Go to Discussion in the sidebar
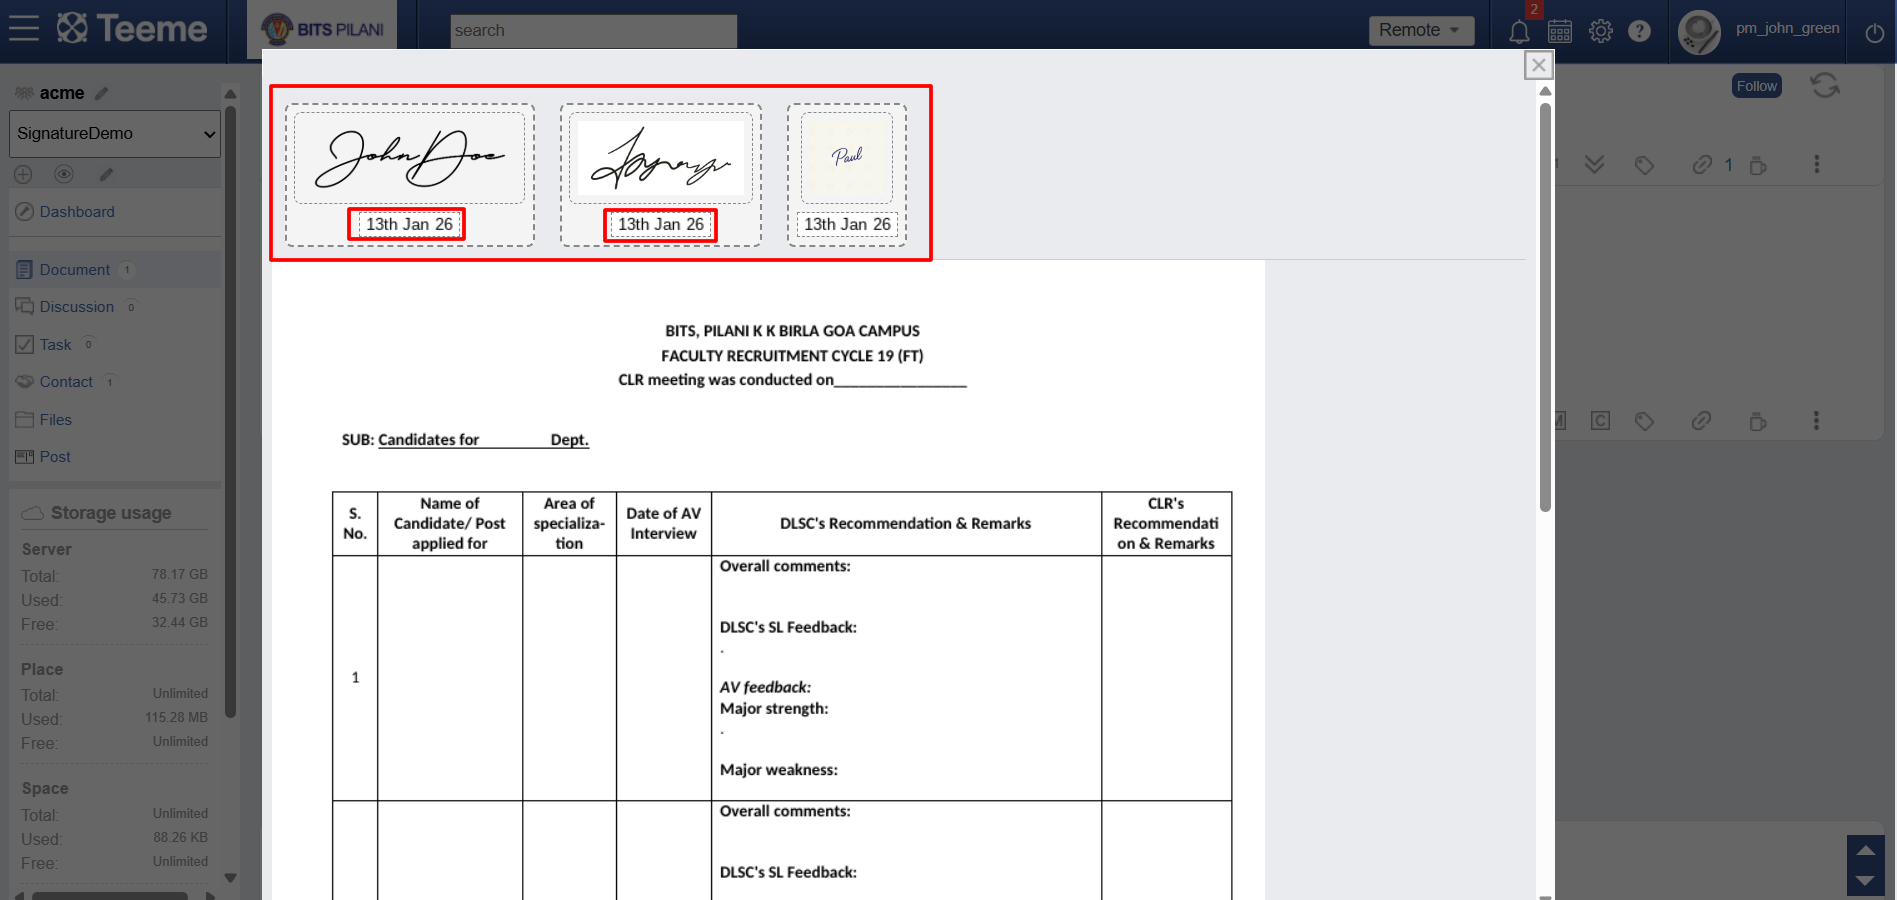This screenshot has width=1897, height=900. tap(76, 307)
